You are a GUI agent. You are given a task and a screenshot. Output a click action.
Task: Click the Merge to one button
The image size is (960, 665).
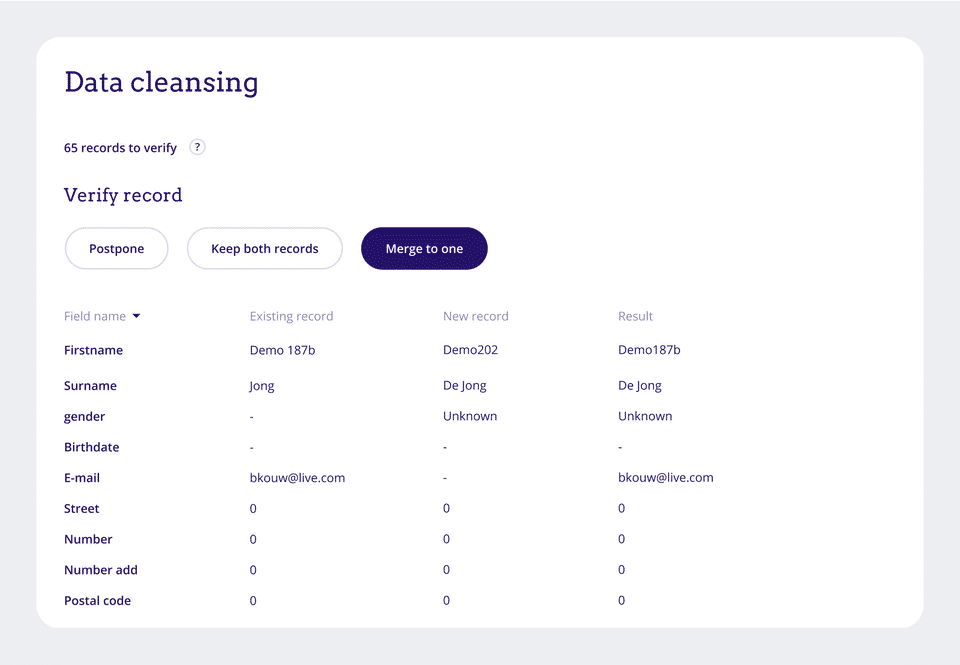pos(424,249)
